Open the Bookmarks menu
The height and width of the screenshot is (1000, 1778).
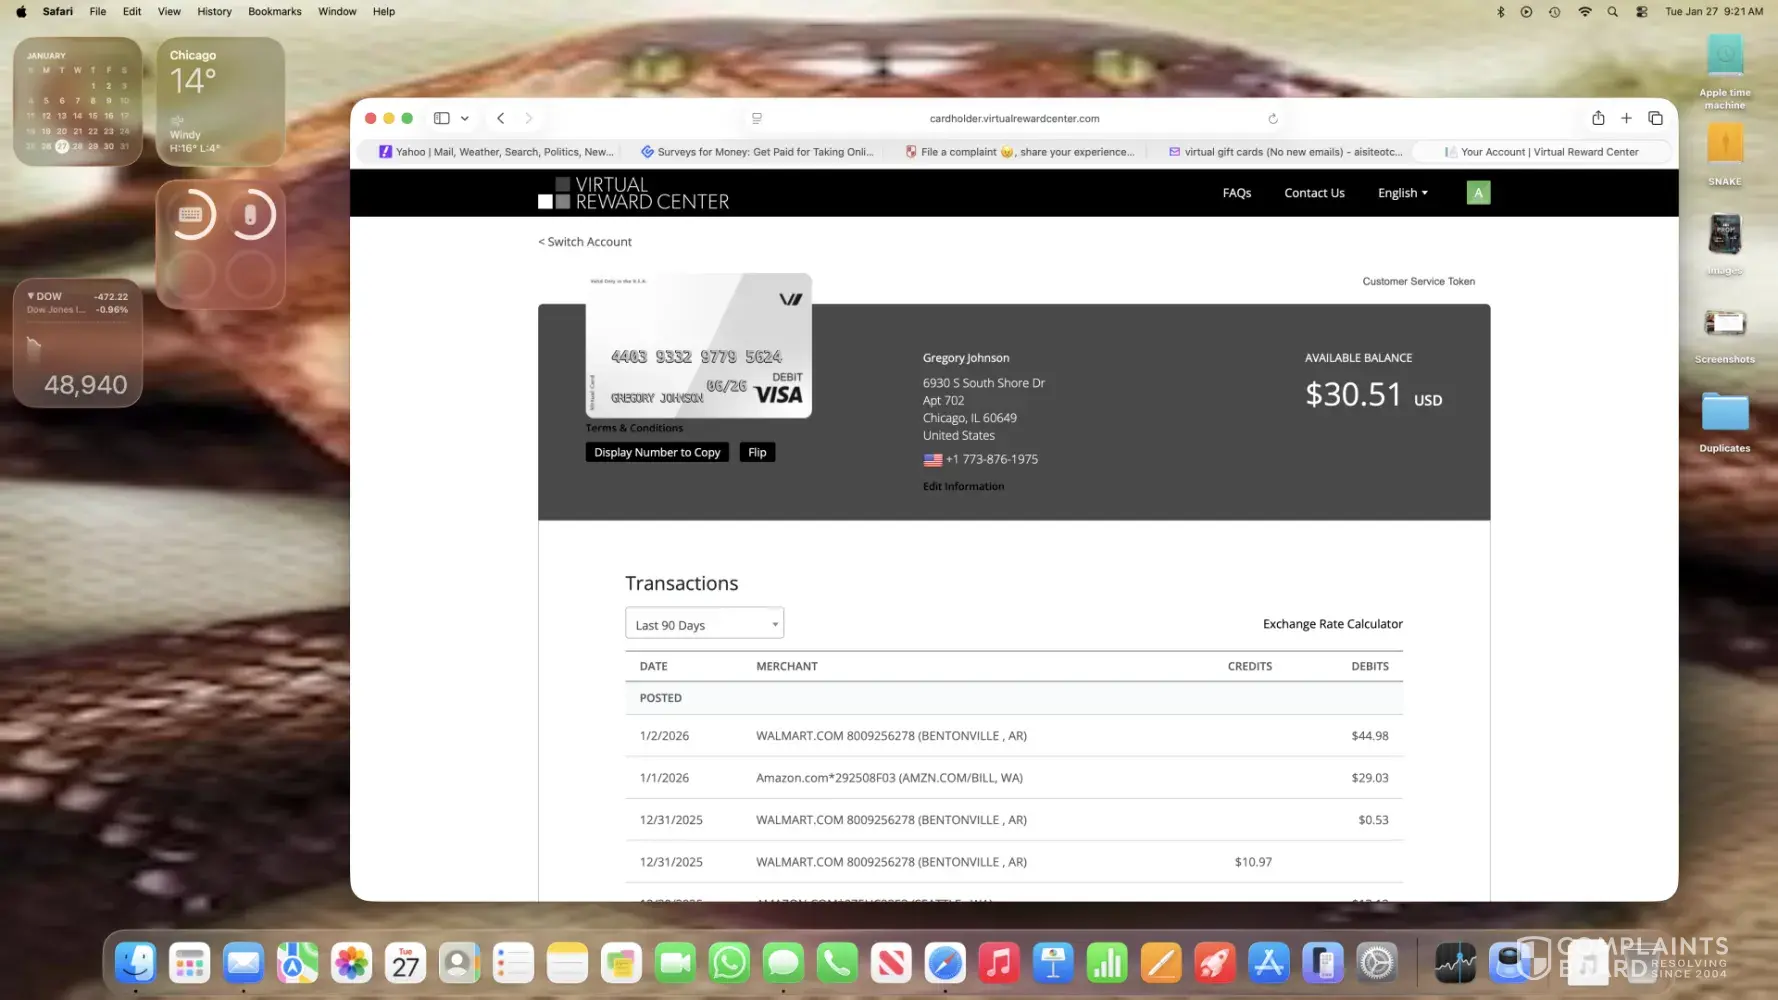[x=274, y=12]
